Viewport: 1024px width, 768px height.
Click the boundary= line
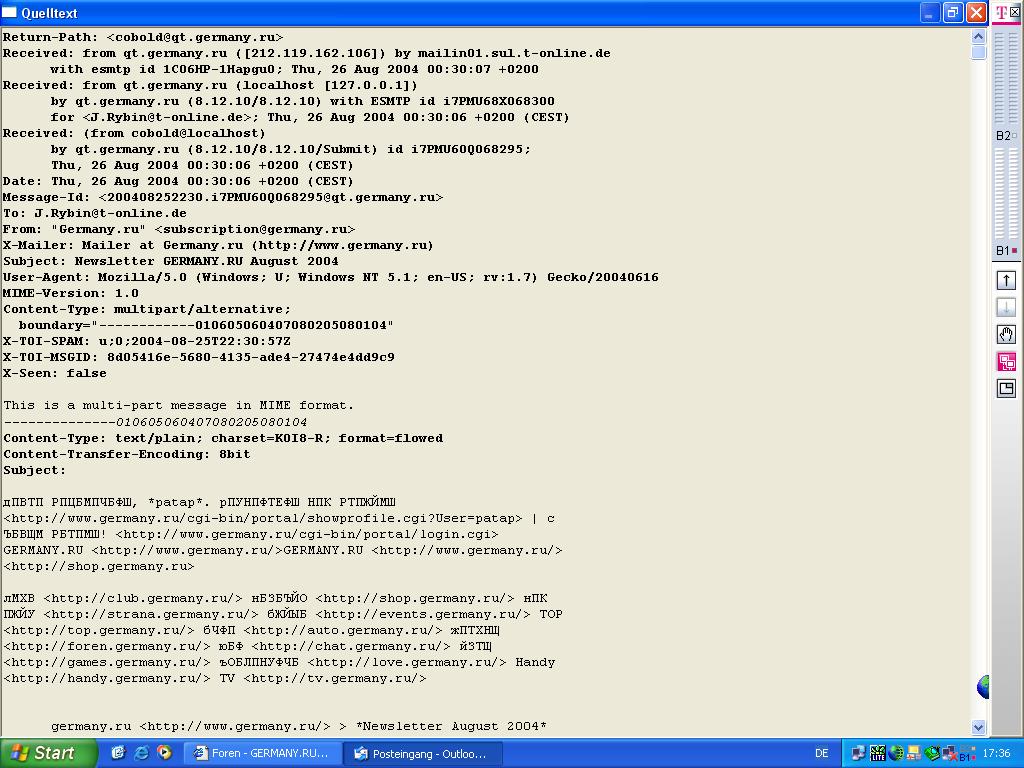[x=206, y=325]
